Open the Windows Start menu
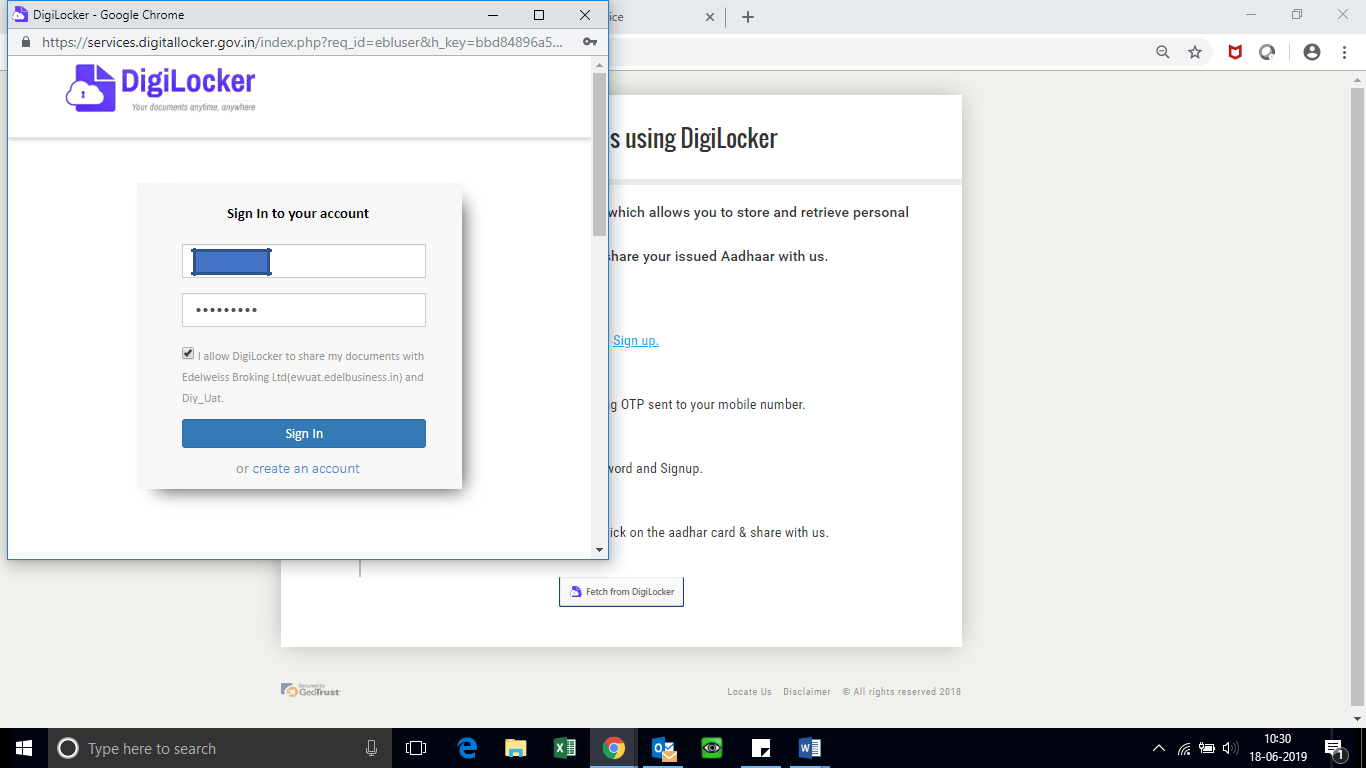 (x=24, y=748)
